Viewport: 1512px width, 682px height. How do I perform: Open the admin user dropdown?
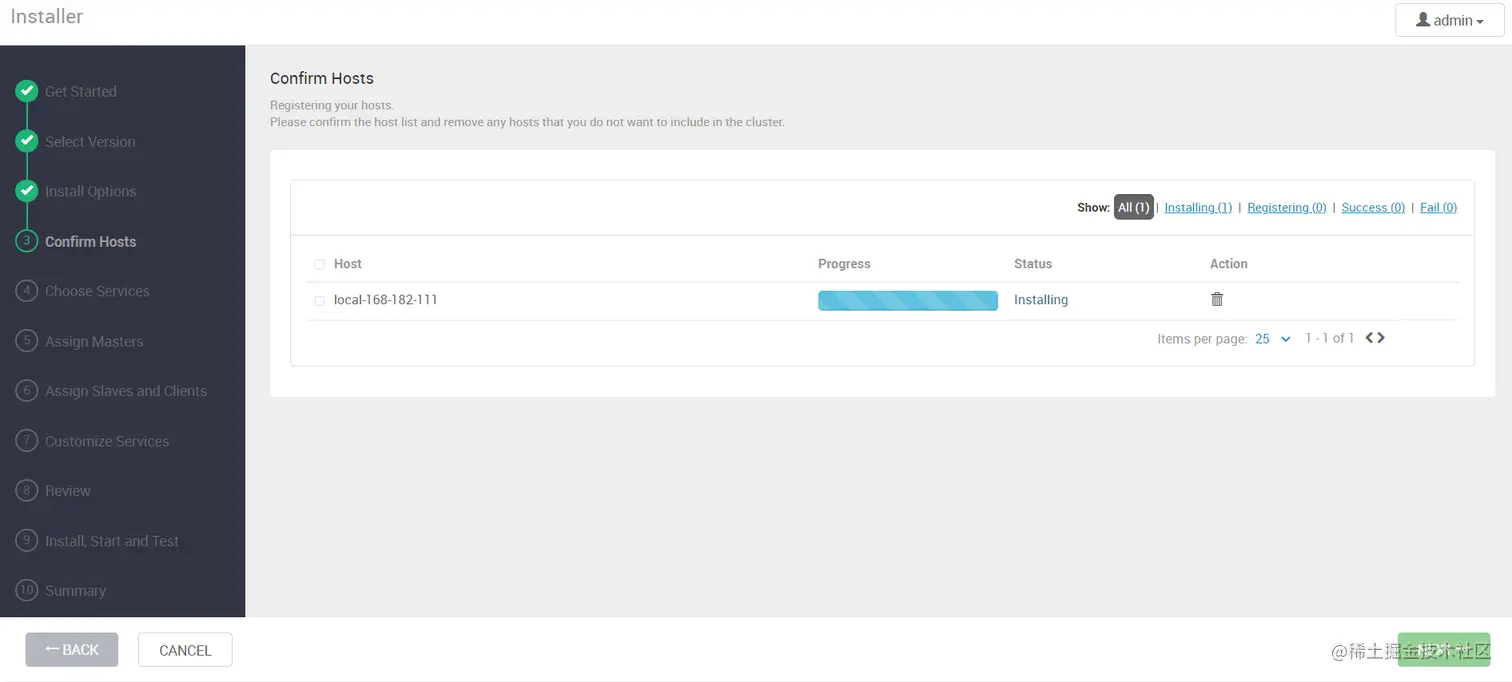tap(1450, 20)
